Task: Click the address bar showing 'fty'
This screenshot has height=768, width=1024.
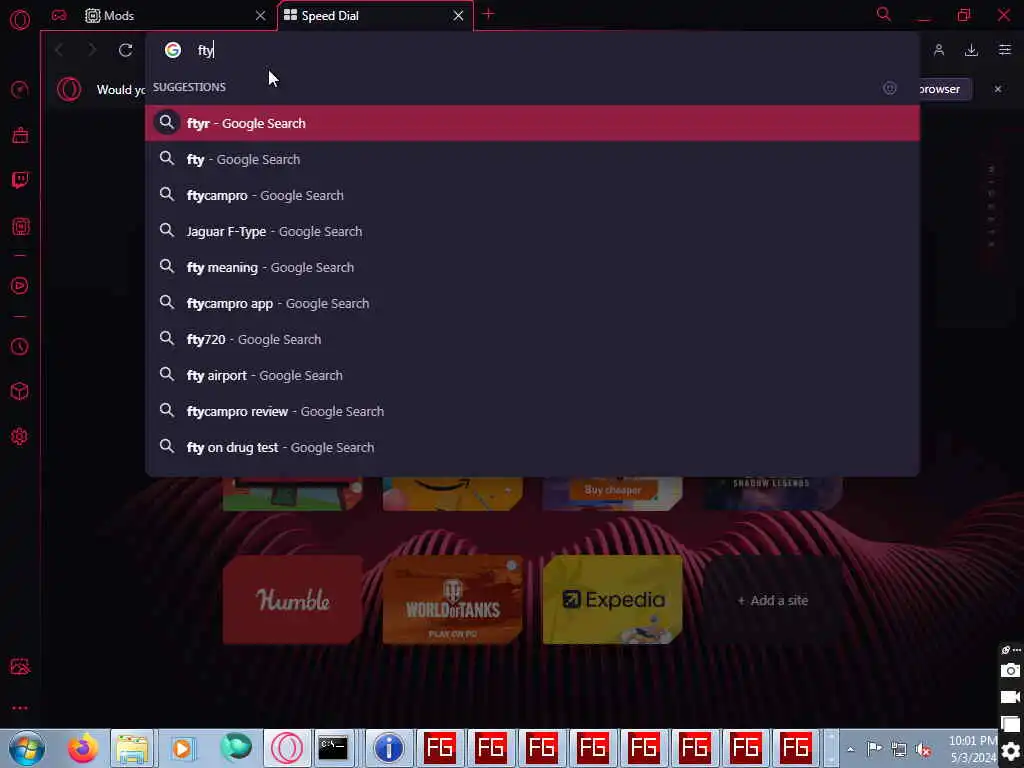Action: tap(532, 50)
